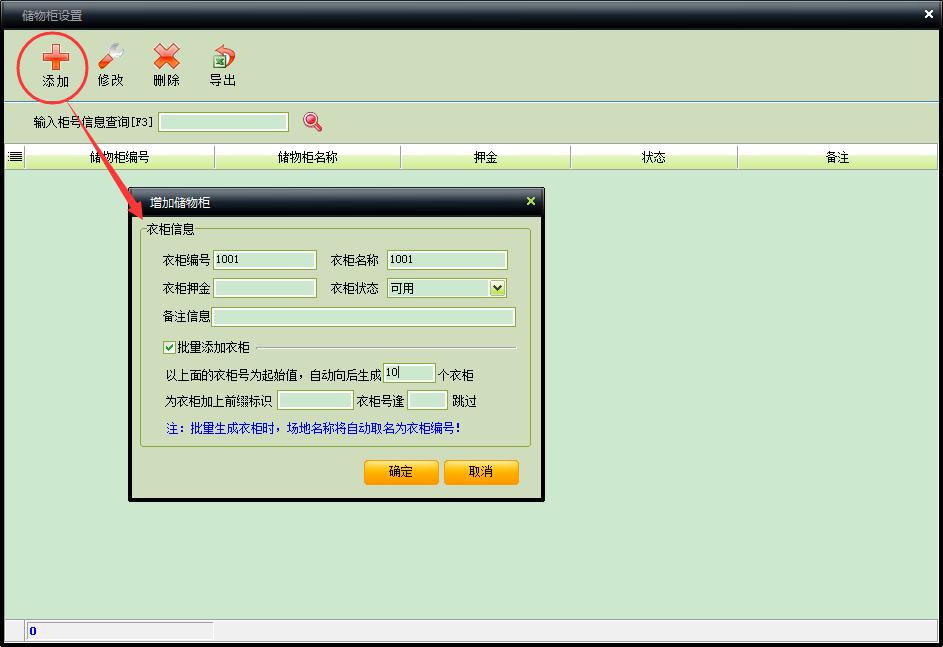
Task: Sort by 储物柜编号 column header
Action: point(120,158)
